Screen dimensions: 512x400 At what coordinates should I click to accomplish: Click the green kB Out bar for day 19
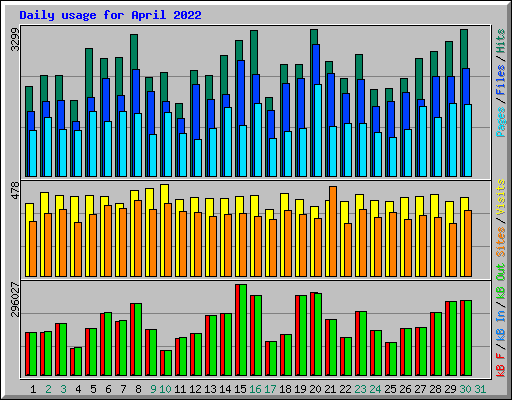pyautogui.click(x=303, y=336)
